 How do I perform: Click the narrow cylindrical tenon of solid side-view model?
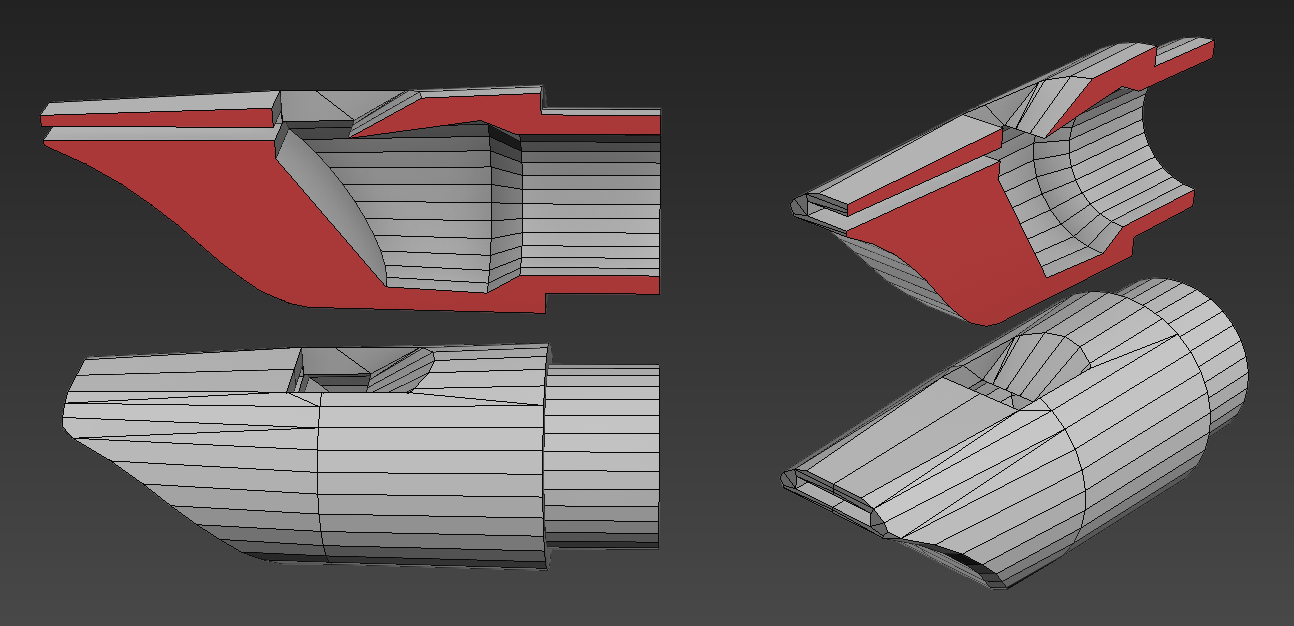602,455
